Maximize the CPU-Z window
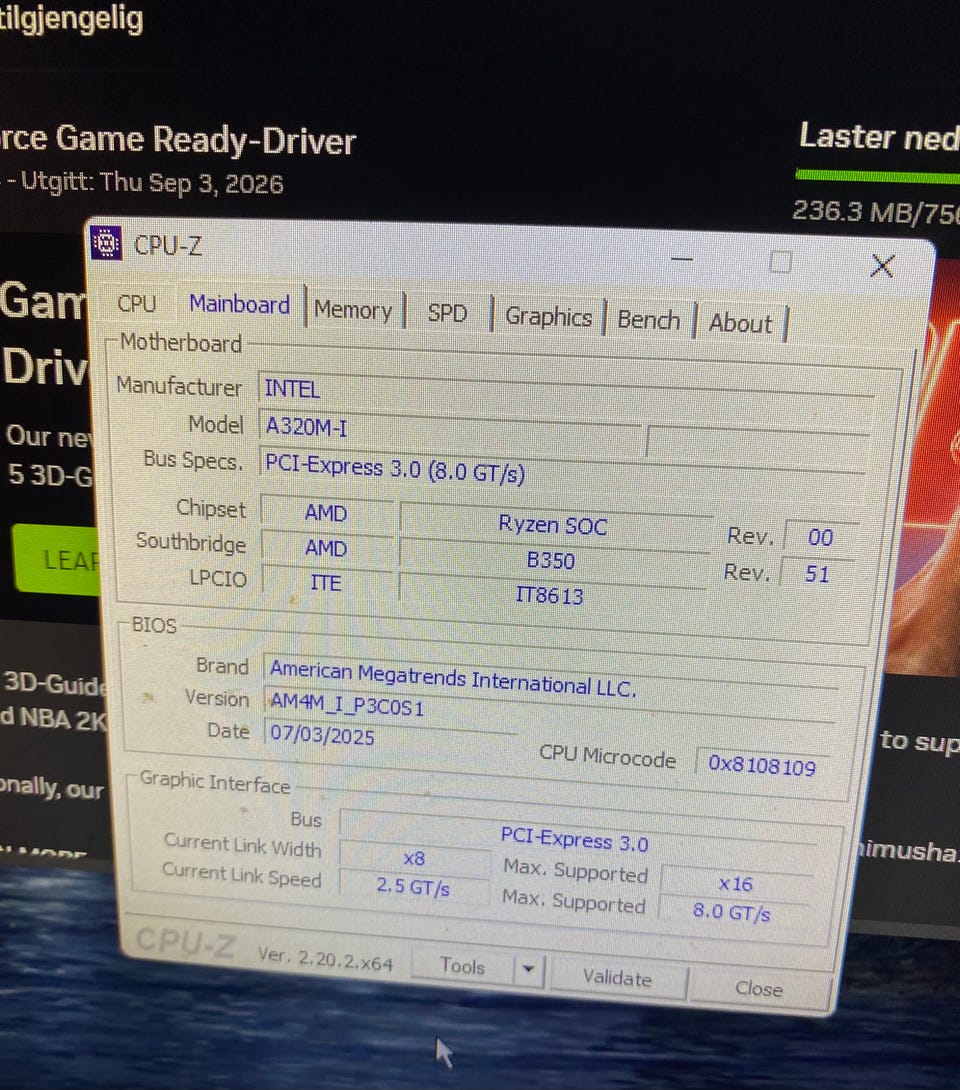960x1090 pixels. [780, 262]
